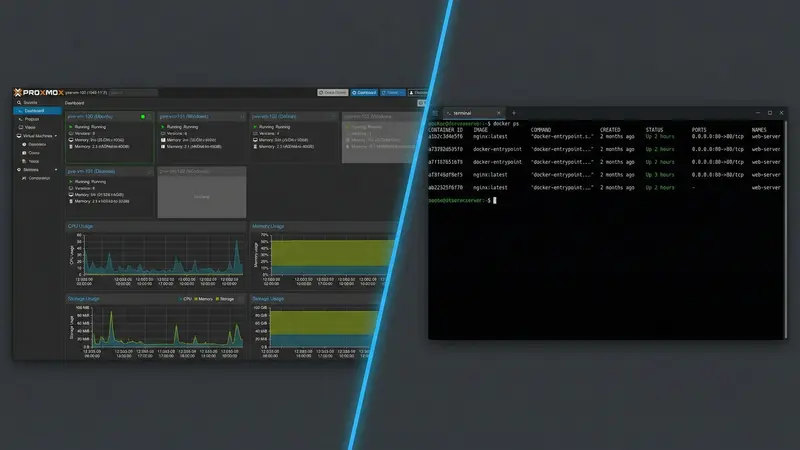Image resolution: width=800 pixels, height=450 pixels.
Task: Click the Running play icon in pve-vm-100 card
Action: (x=71, y=127)
